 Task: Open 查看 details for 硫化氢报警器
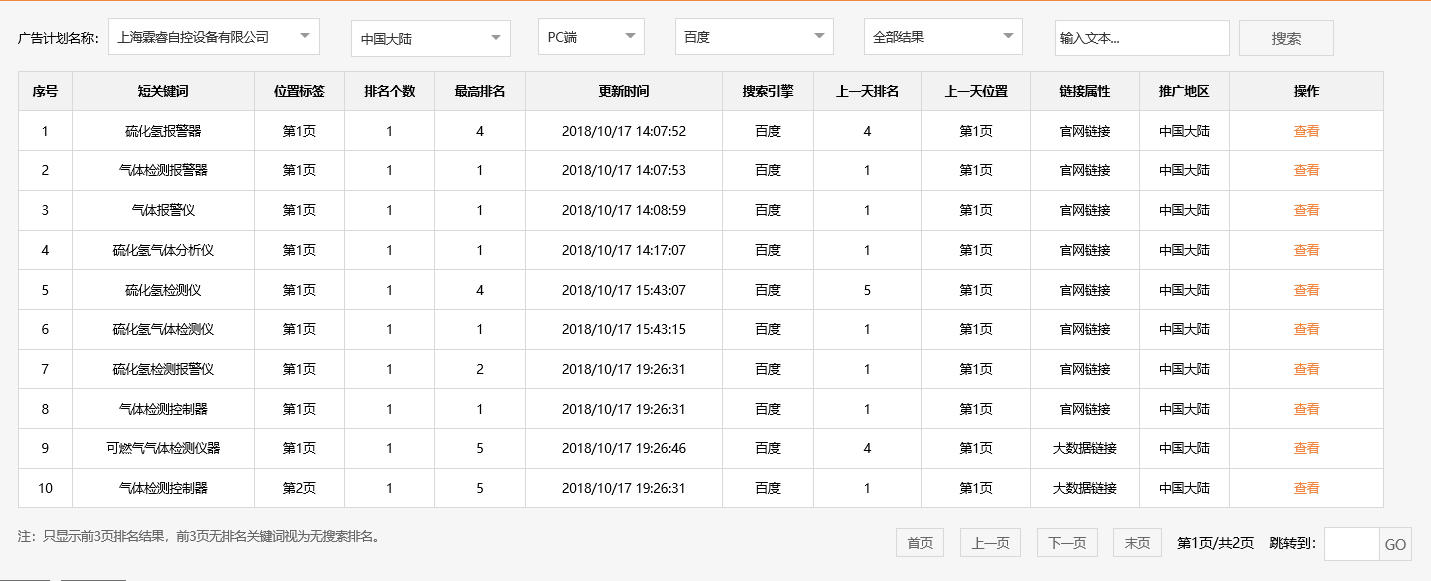pos(1306,130)
